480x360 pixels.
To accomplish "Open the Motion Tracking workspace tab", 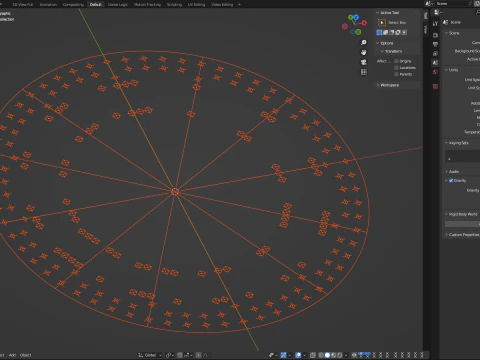I will point(147,4).
